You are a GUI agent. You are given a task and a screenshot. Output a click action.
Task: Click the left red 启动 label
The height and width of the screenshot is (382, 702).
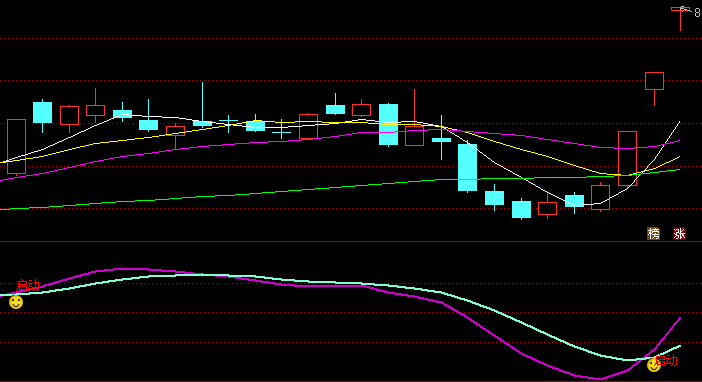click(x=28, y=285)
